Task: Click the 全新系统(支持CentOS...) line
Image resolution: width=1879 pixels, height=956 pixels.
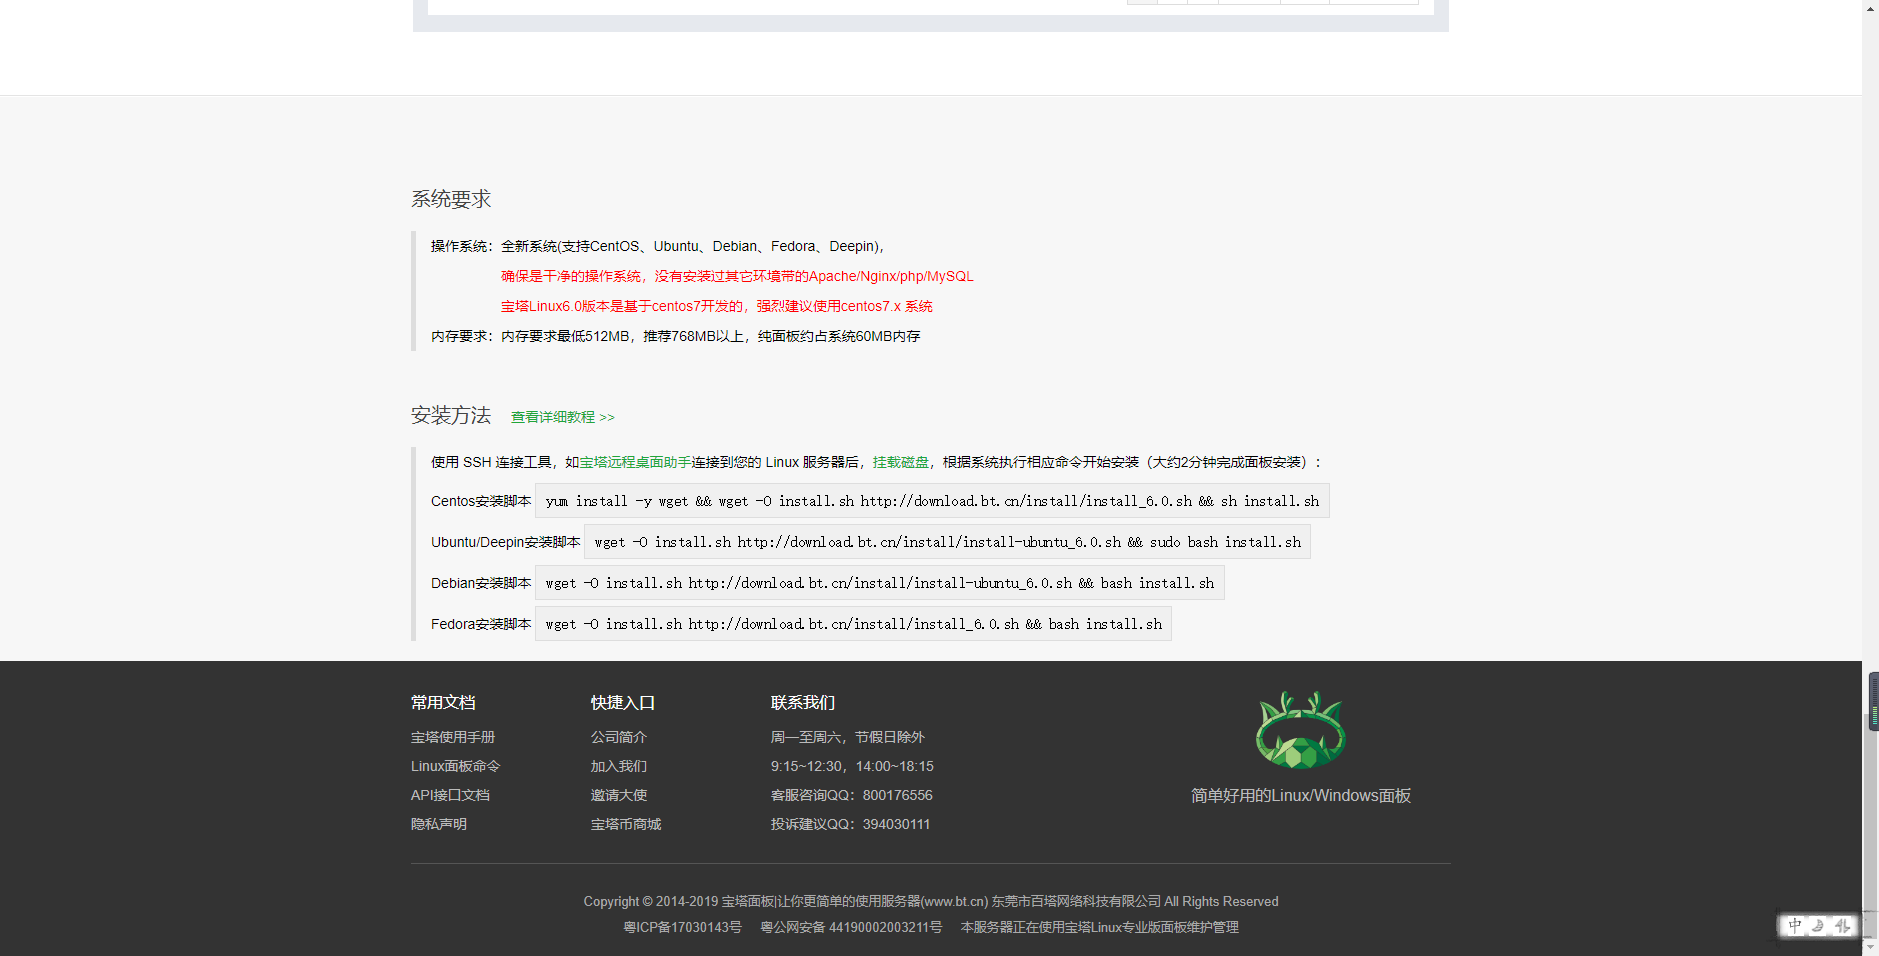Action: pos(693,246)
